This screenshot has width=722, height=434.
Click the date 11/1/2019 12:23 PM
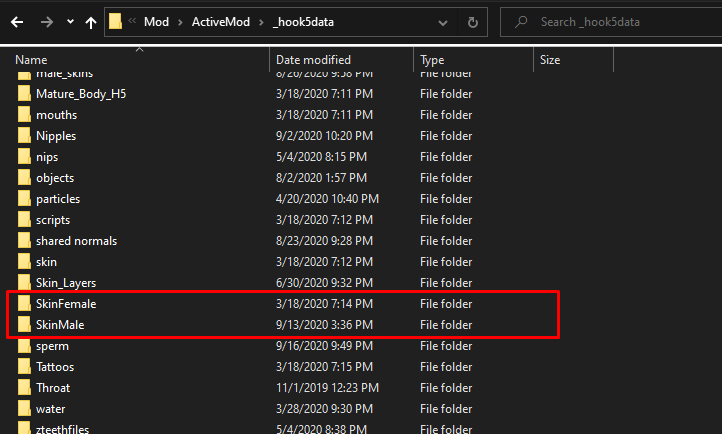pyautogui.click(x=327, y=388)
